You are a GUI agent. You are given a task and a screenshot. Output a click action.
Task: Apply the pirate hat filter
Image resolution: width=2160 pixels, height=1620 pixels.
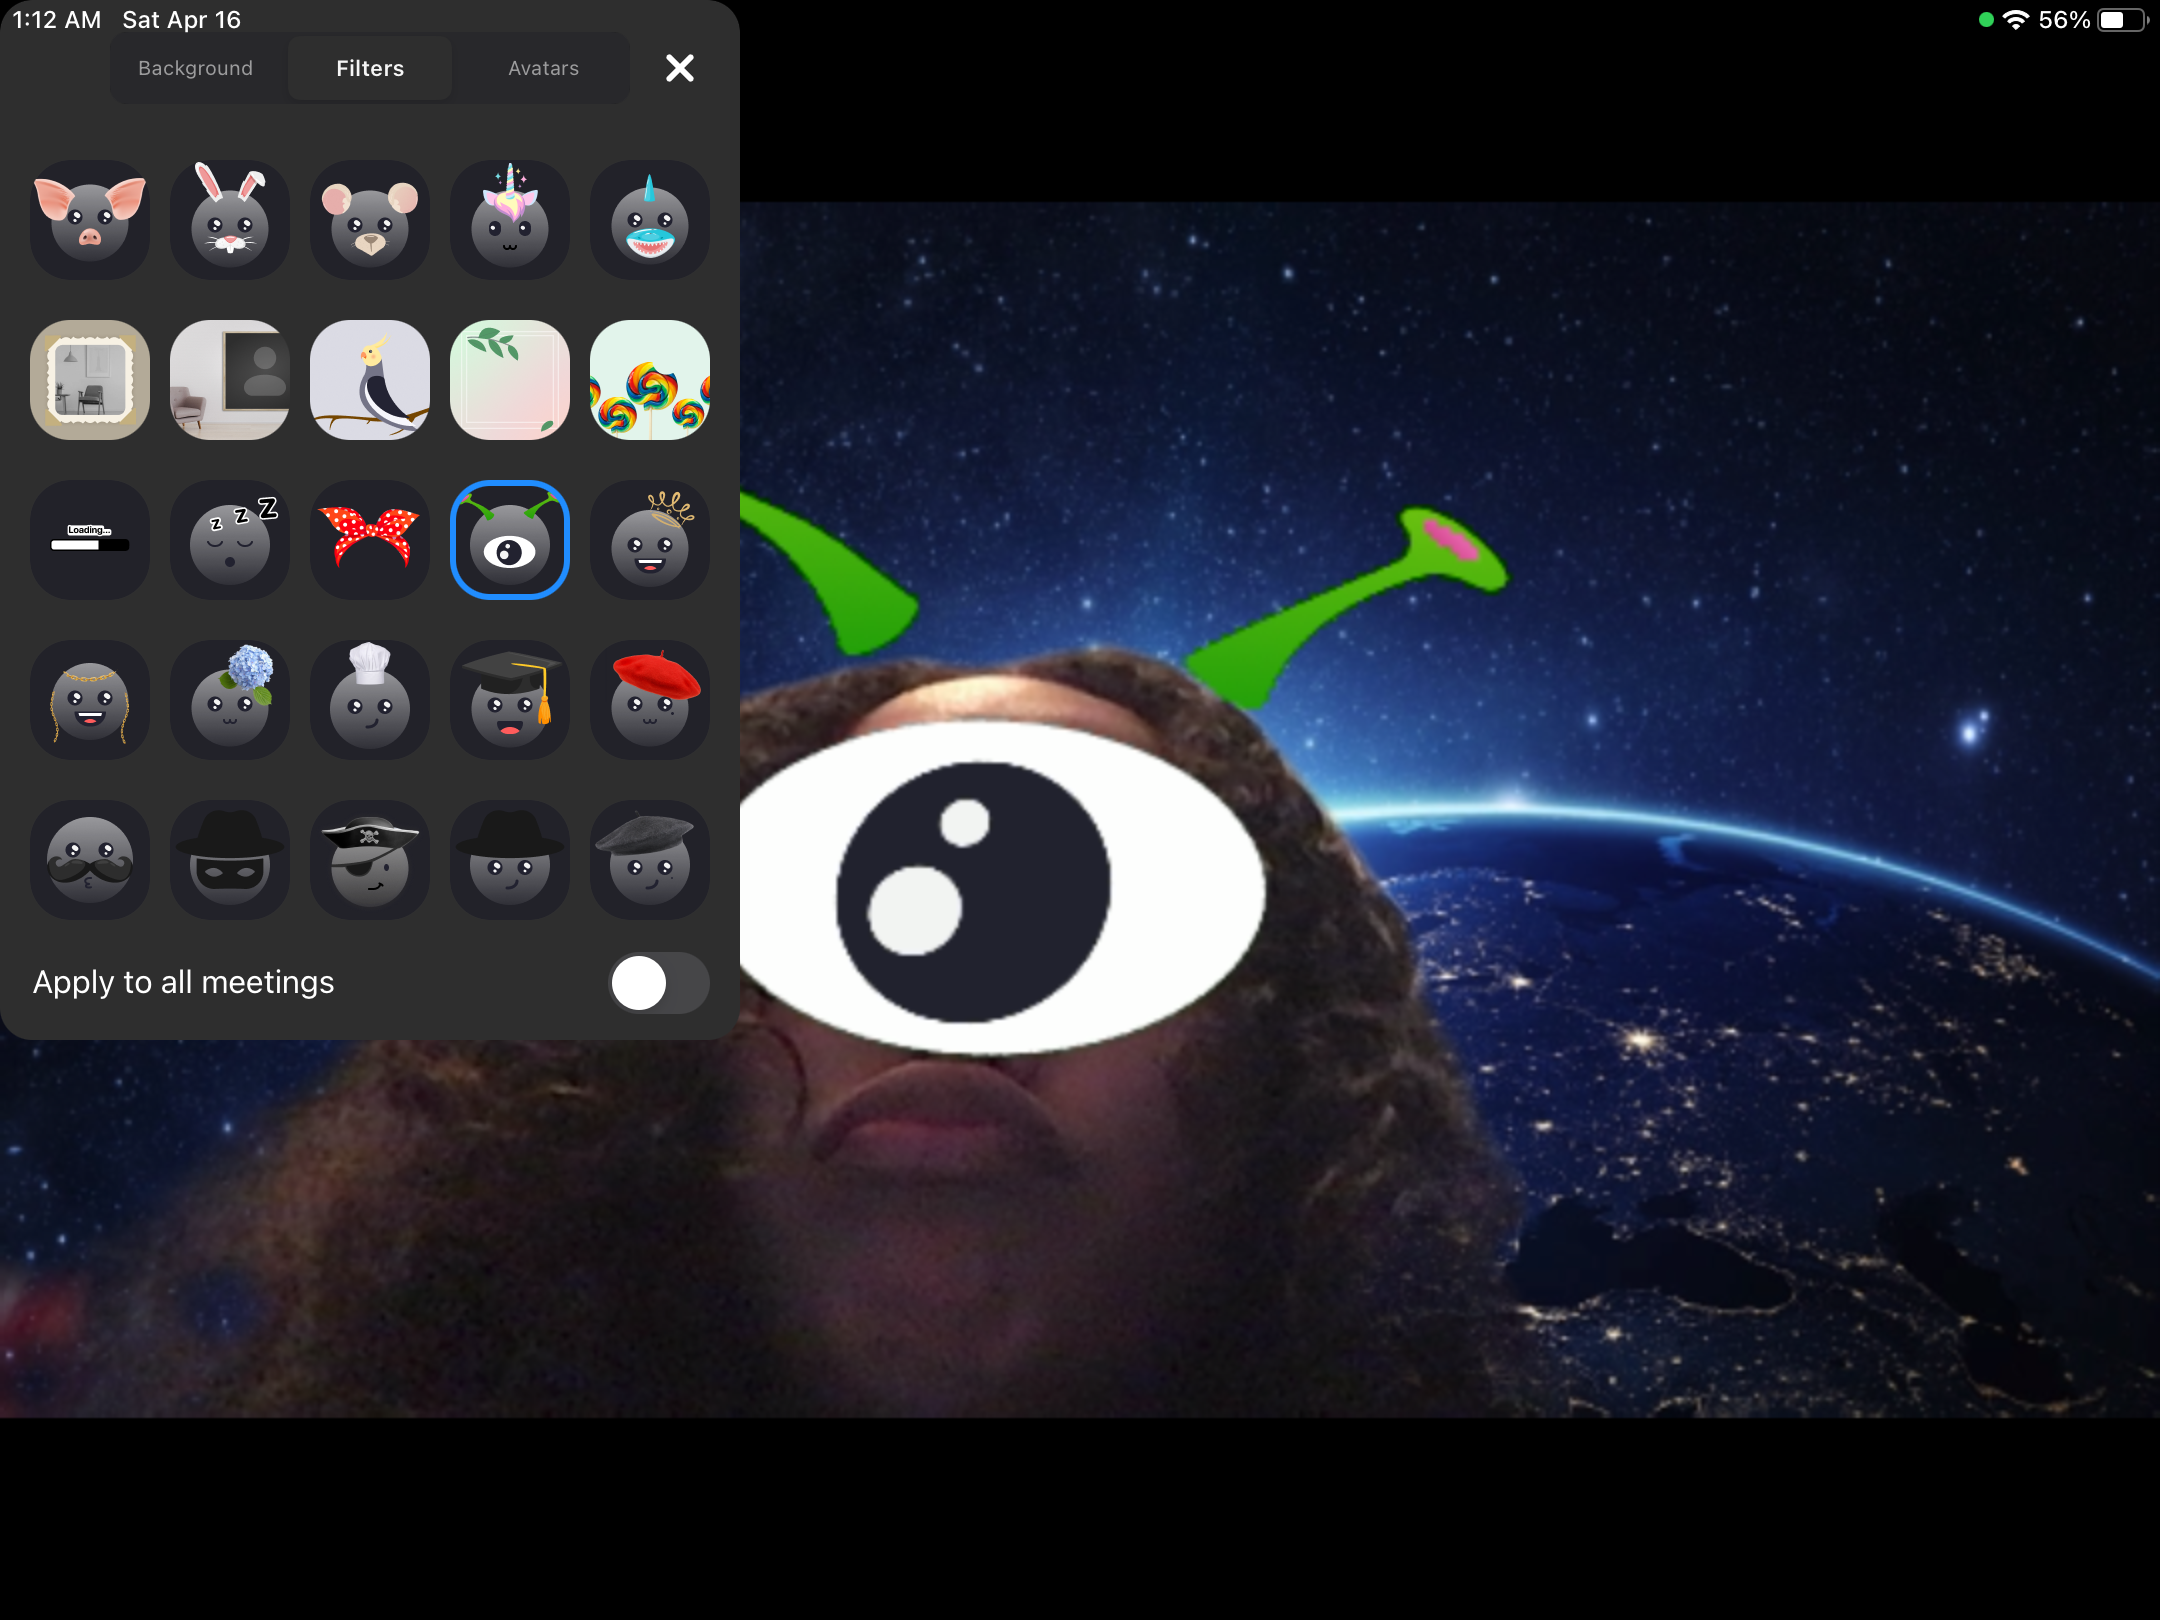(370, 860)
